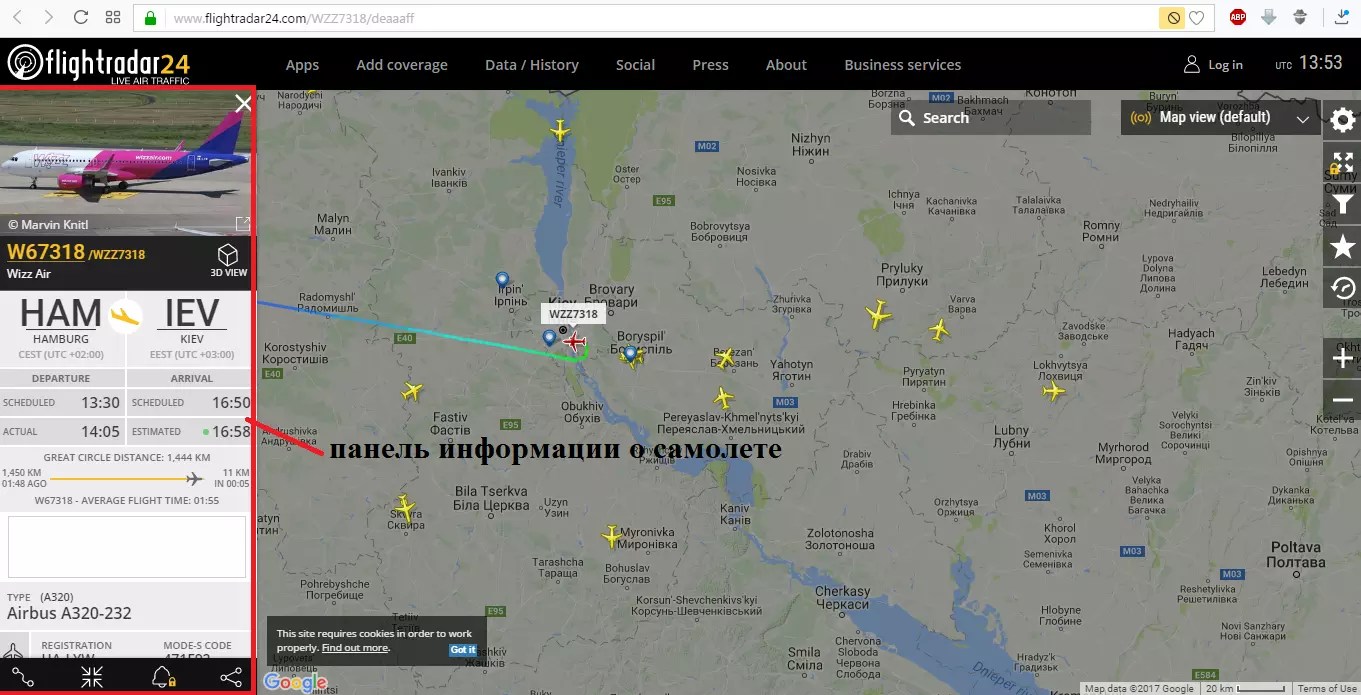This screenshot has height=695, width=1361.
Task: Expand the aircraft photo with enlarge icon
Action: click(x=242, y=224)
